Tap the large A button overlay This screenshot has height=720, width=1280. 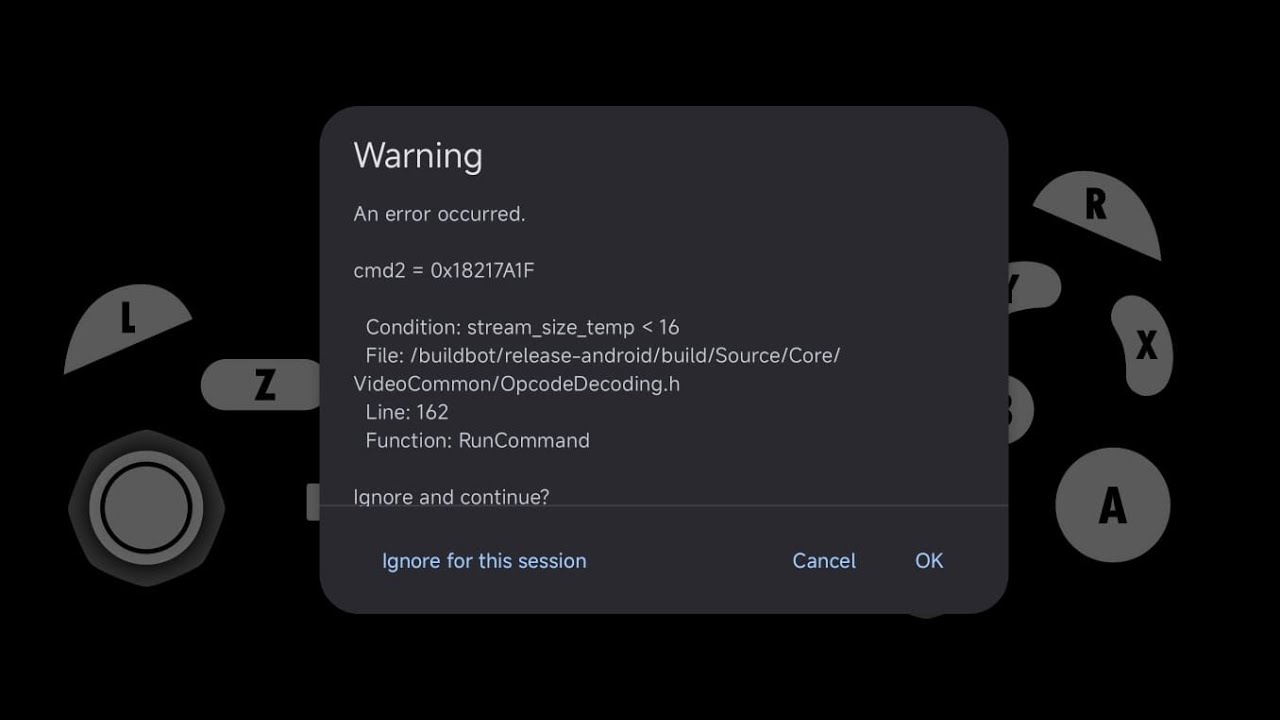[1113, 505]
